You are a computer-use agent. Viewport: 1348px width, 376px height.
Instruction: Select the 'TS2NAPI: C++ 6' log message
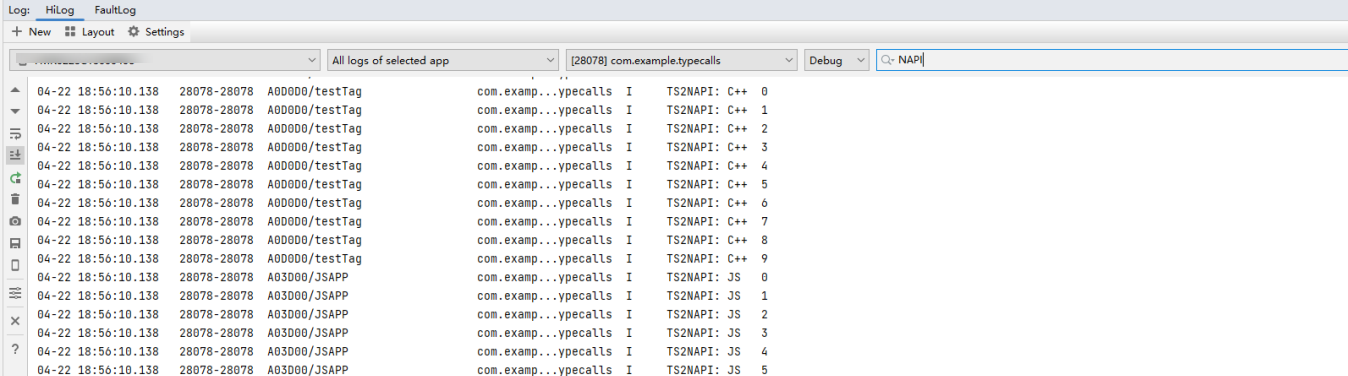point(717,203)
